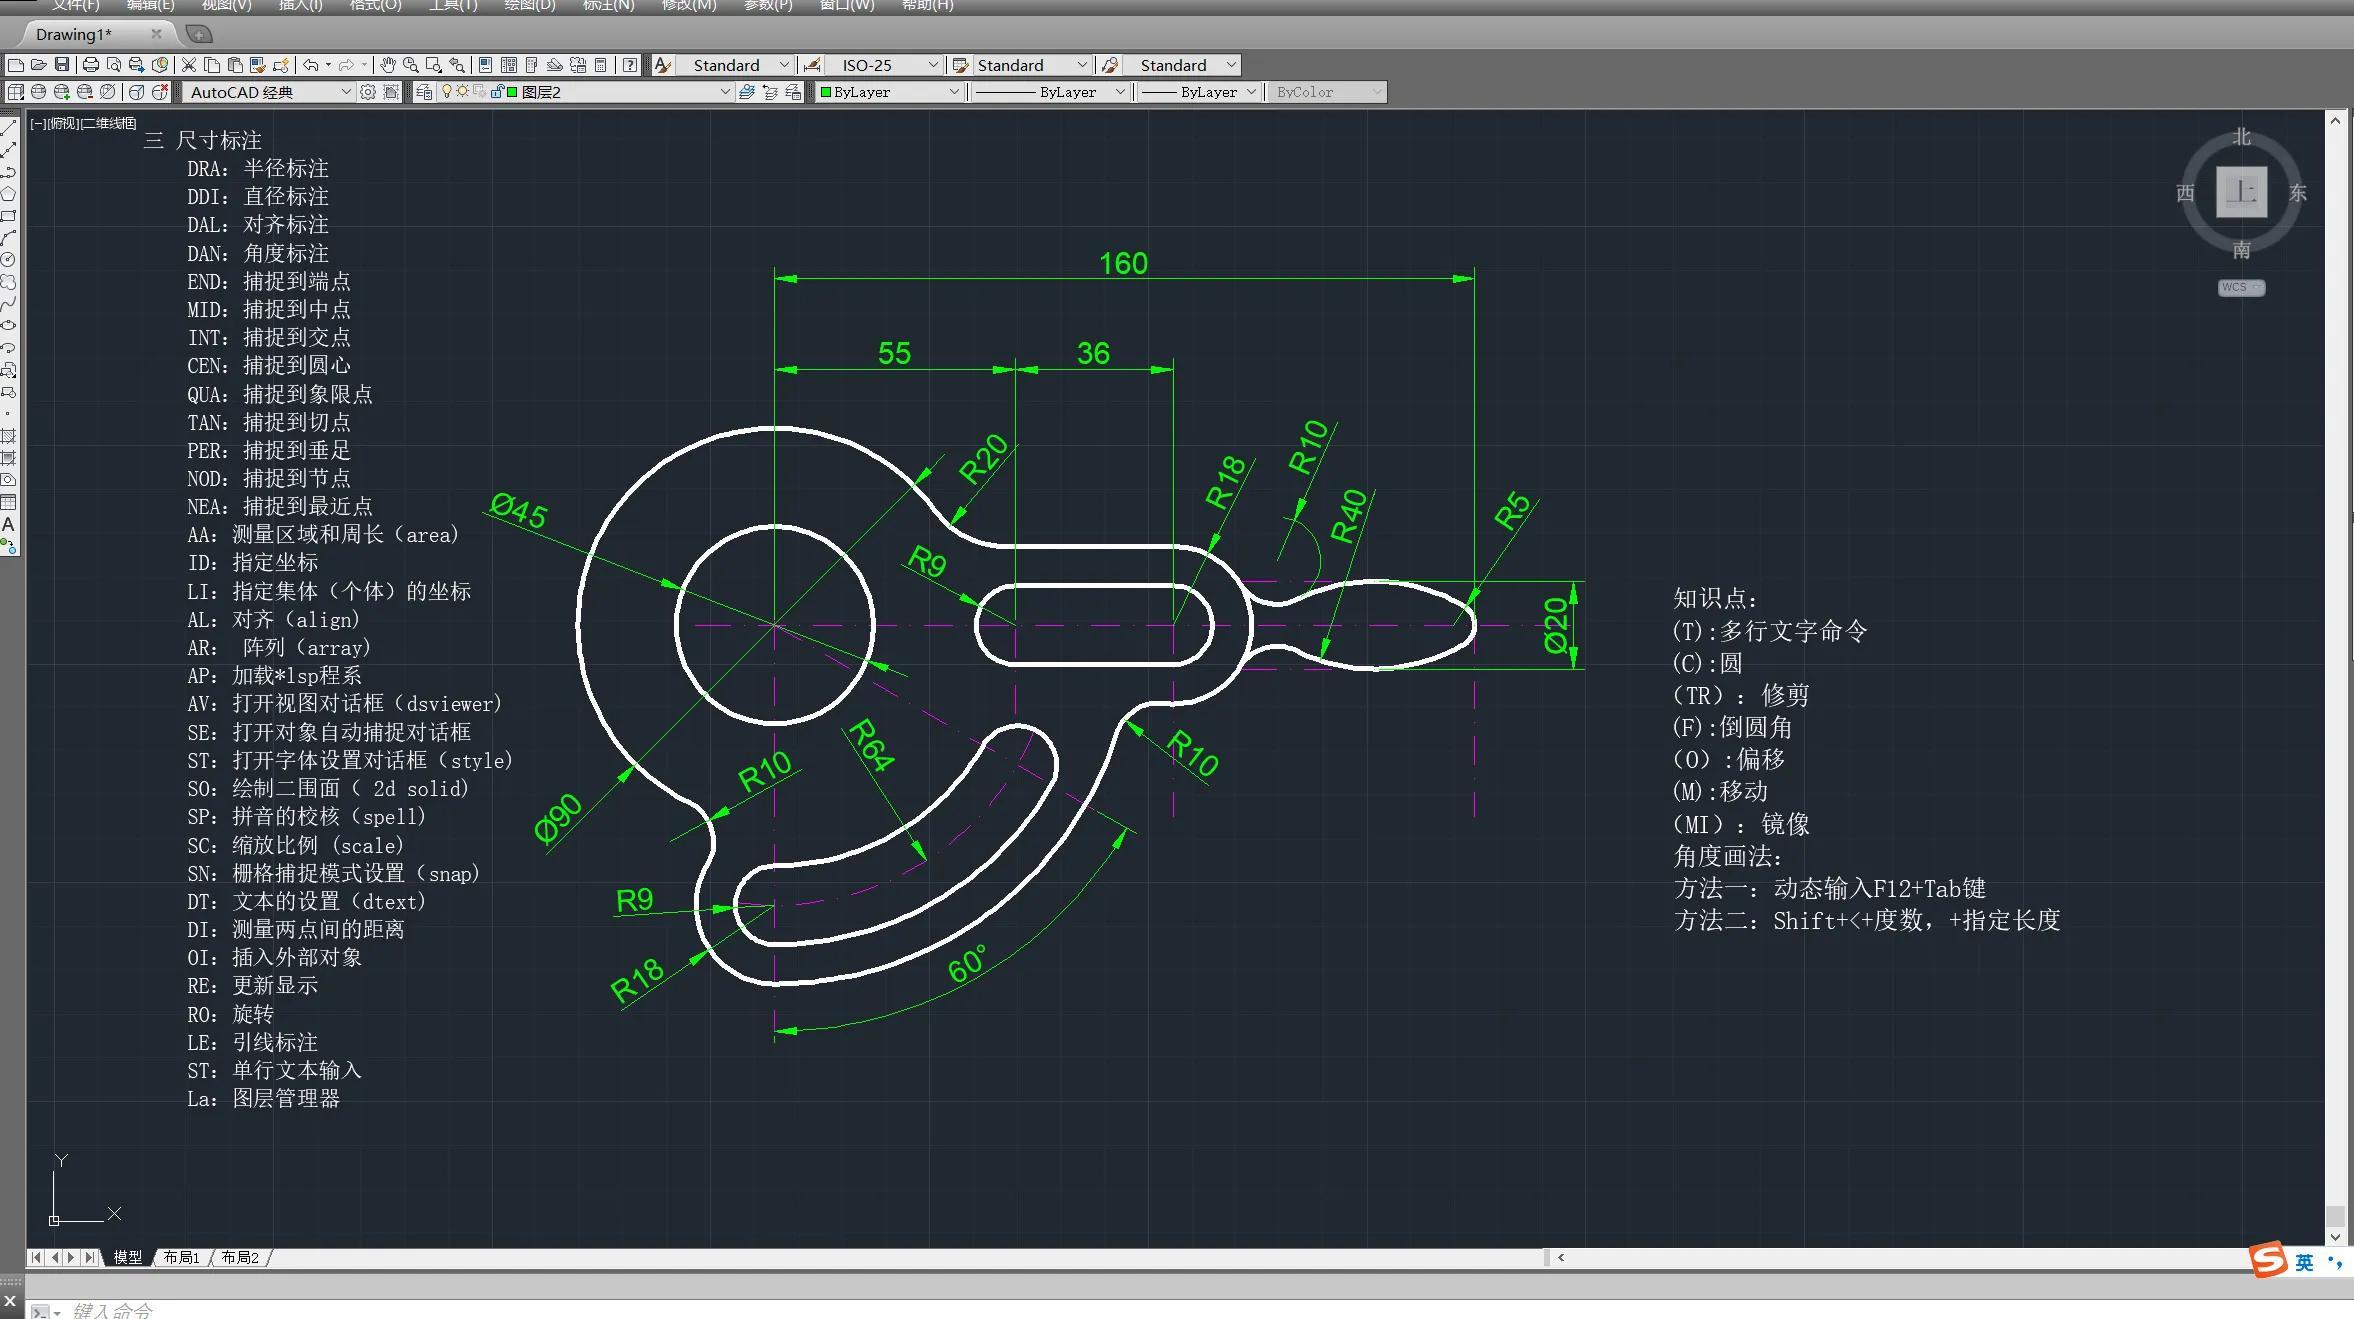2354x1319 pixels.
Task: Open a file with the Open folder icon
Action: (39, 65)
